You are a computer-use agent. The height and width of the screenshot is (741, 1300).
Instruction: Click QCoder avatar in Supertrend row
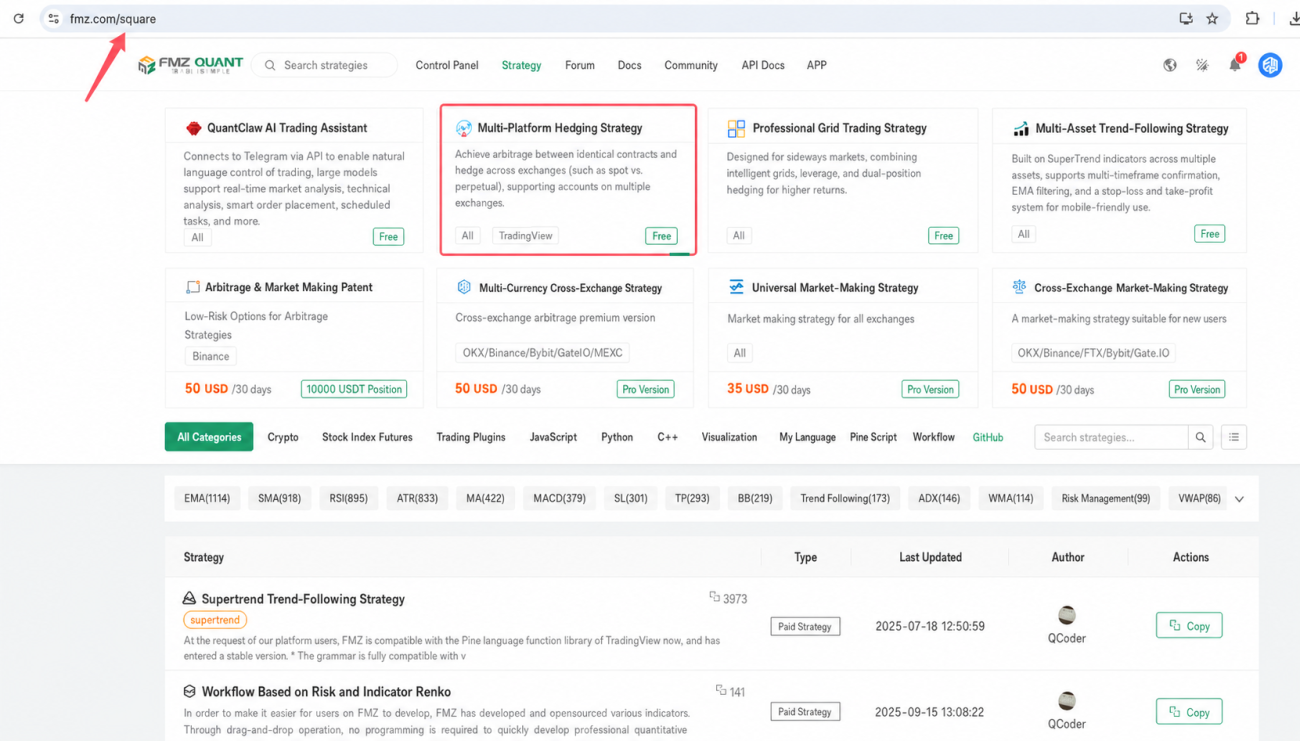point(1067,615)
